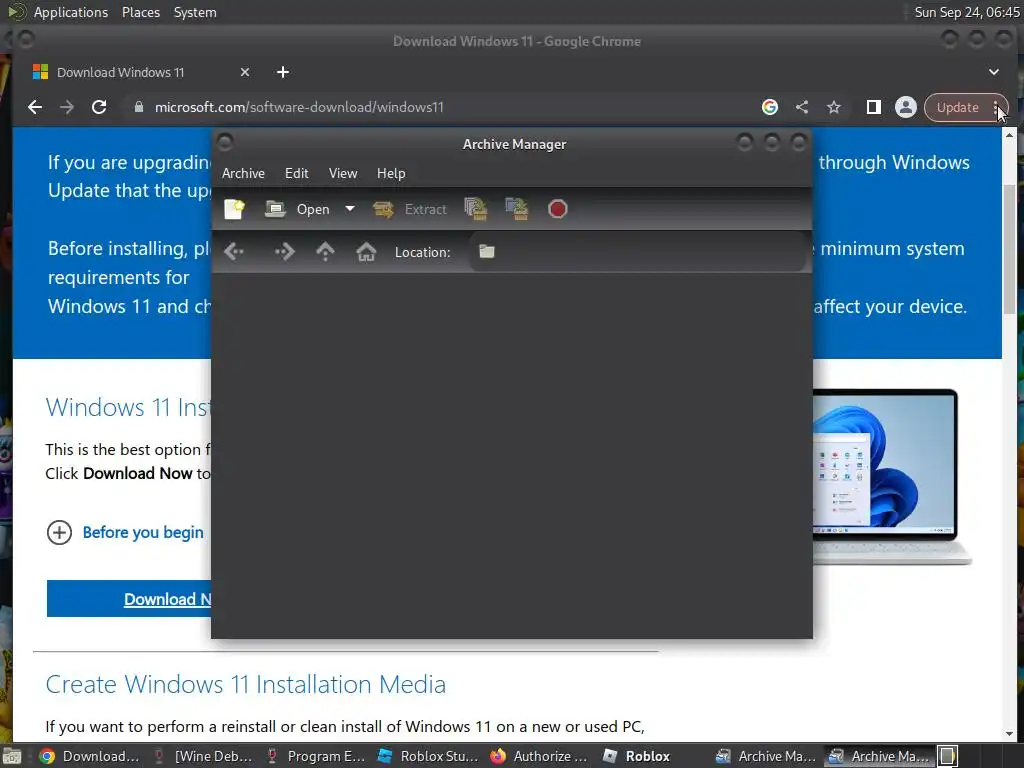Viewport: 1024px width, 768px height.
Task: Go back in Archive Manager location bar
Action: [234, 251]
